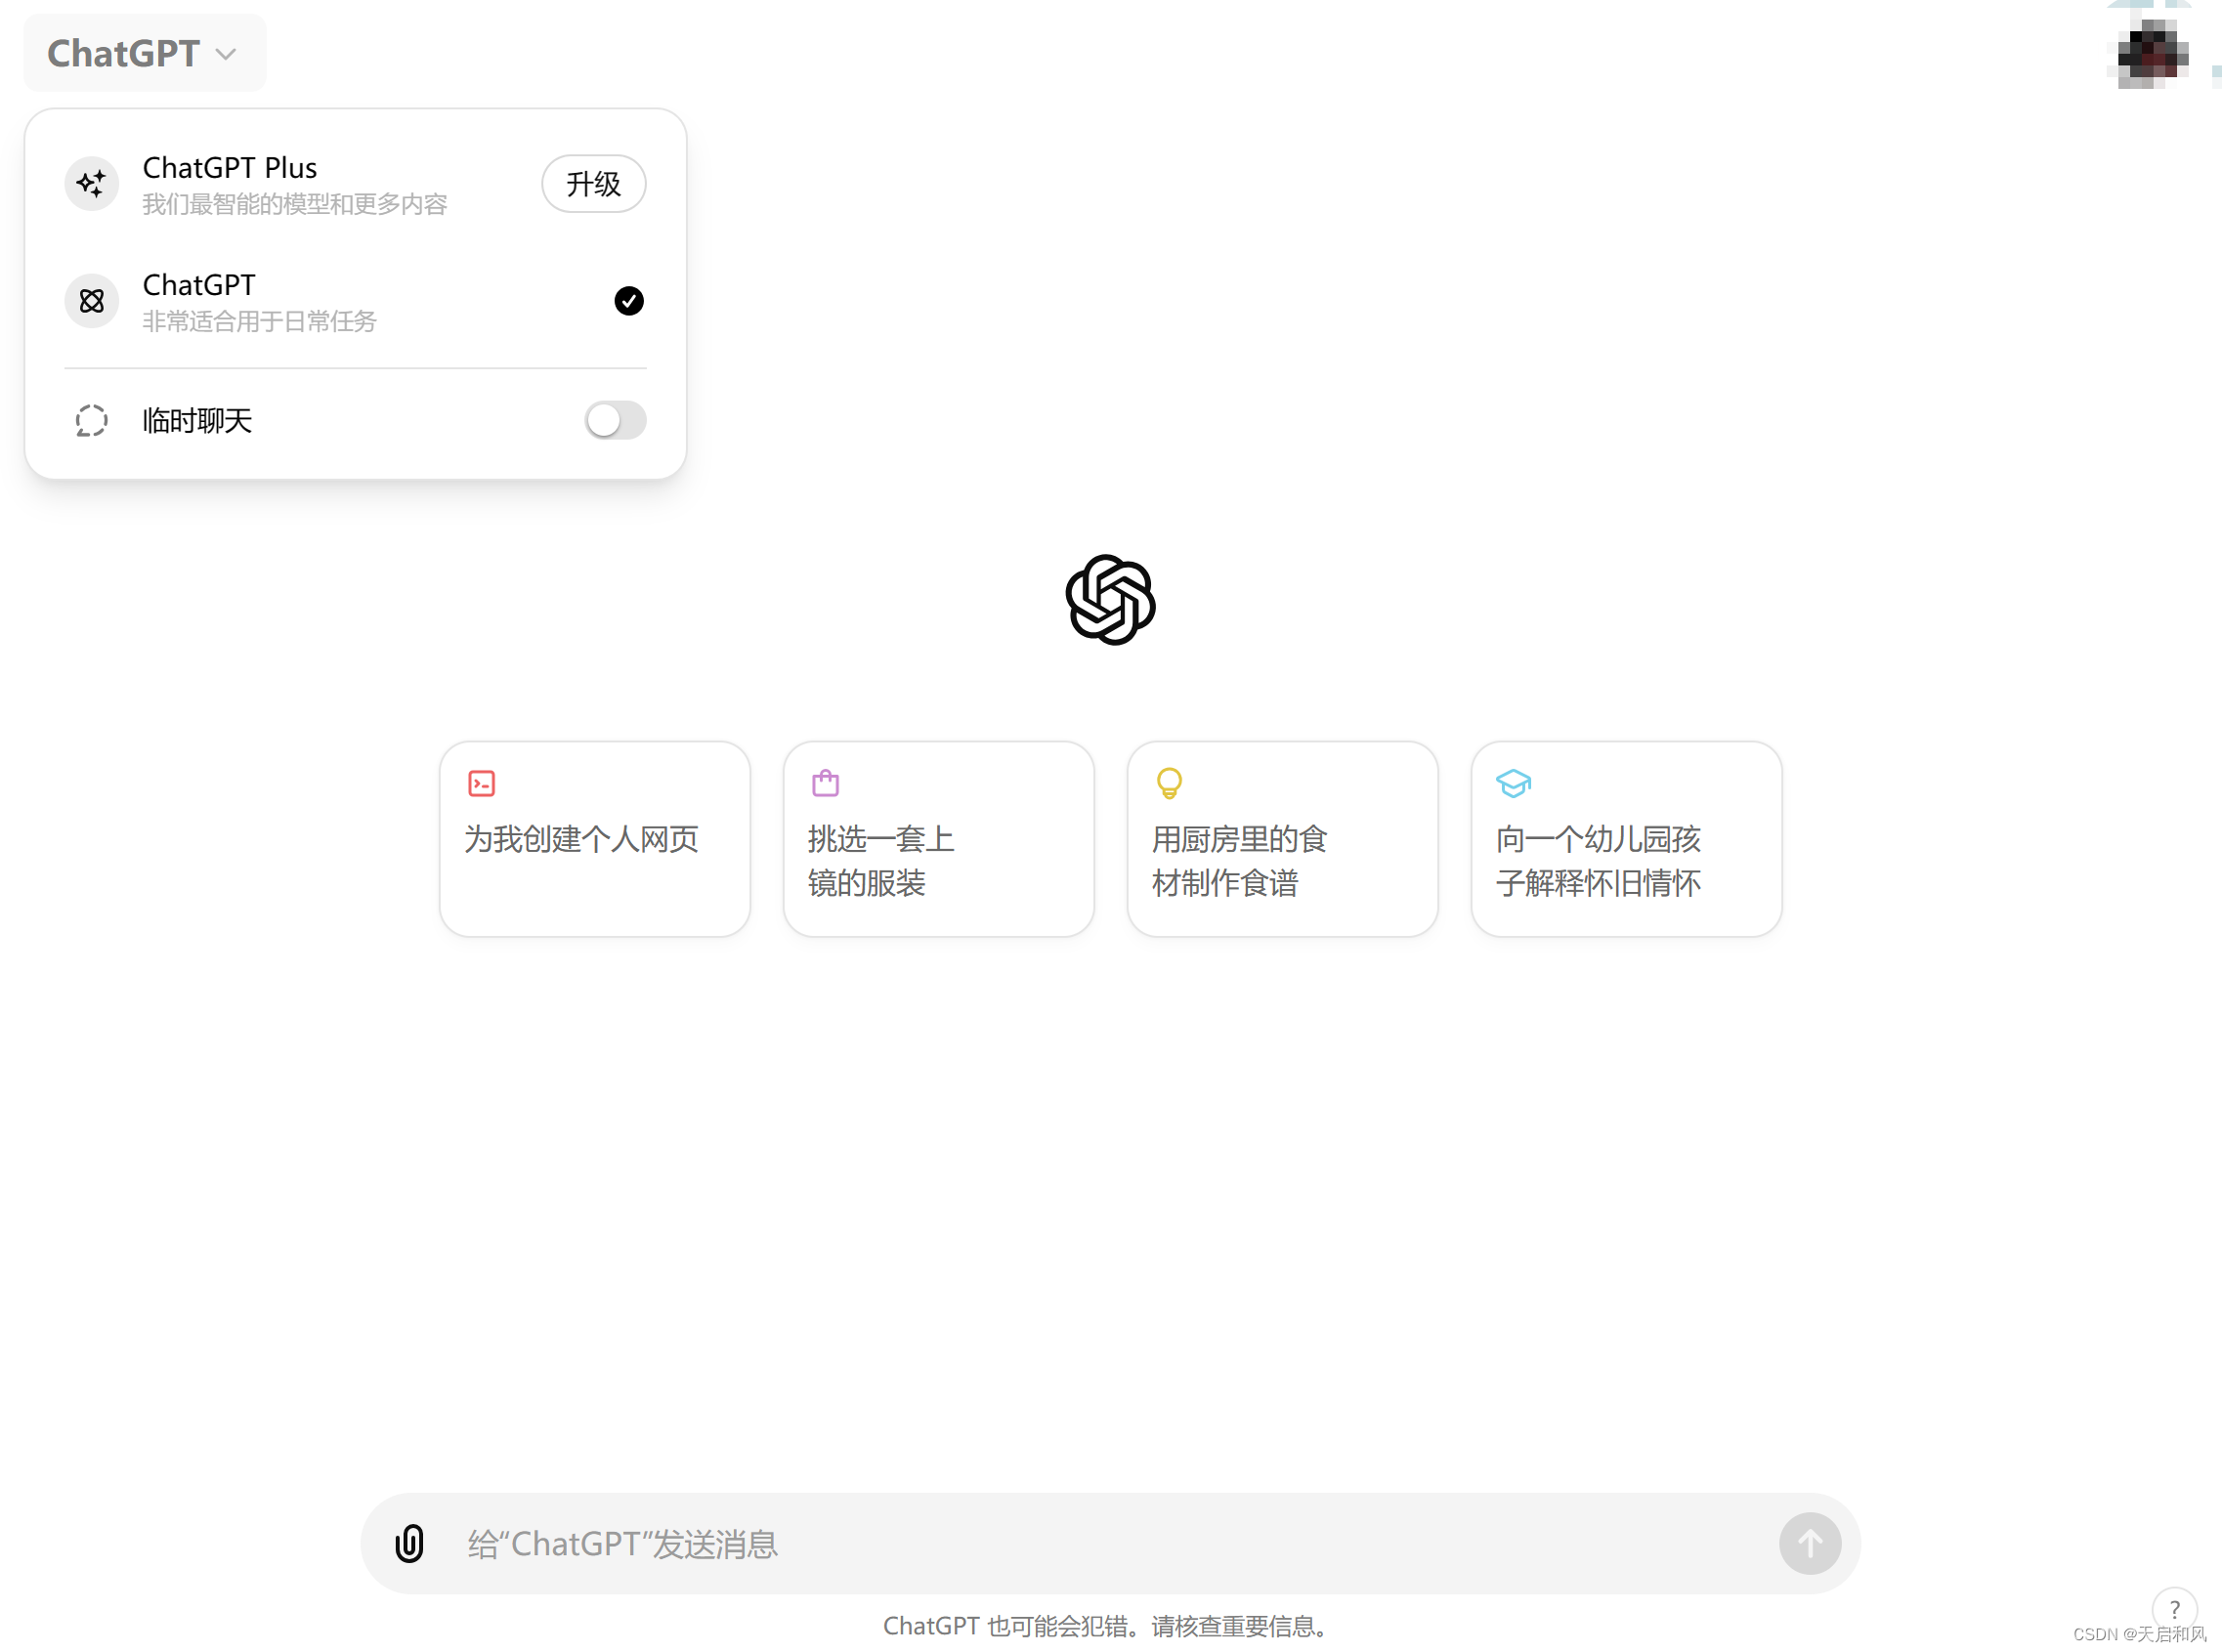Click the dashed circle temporary chat icon
The height and width of the screenshot is (1652, 2222).
click(x=91, y=421)
